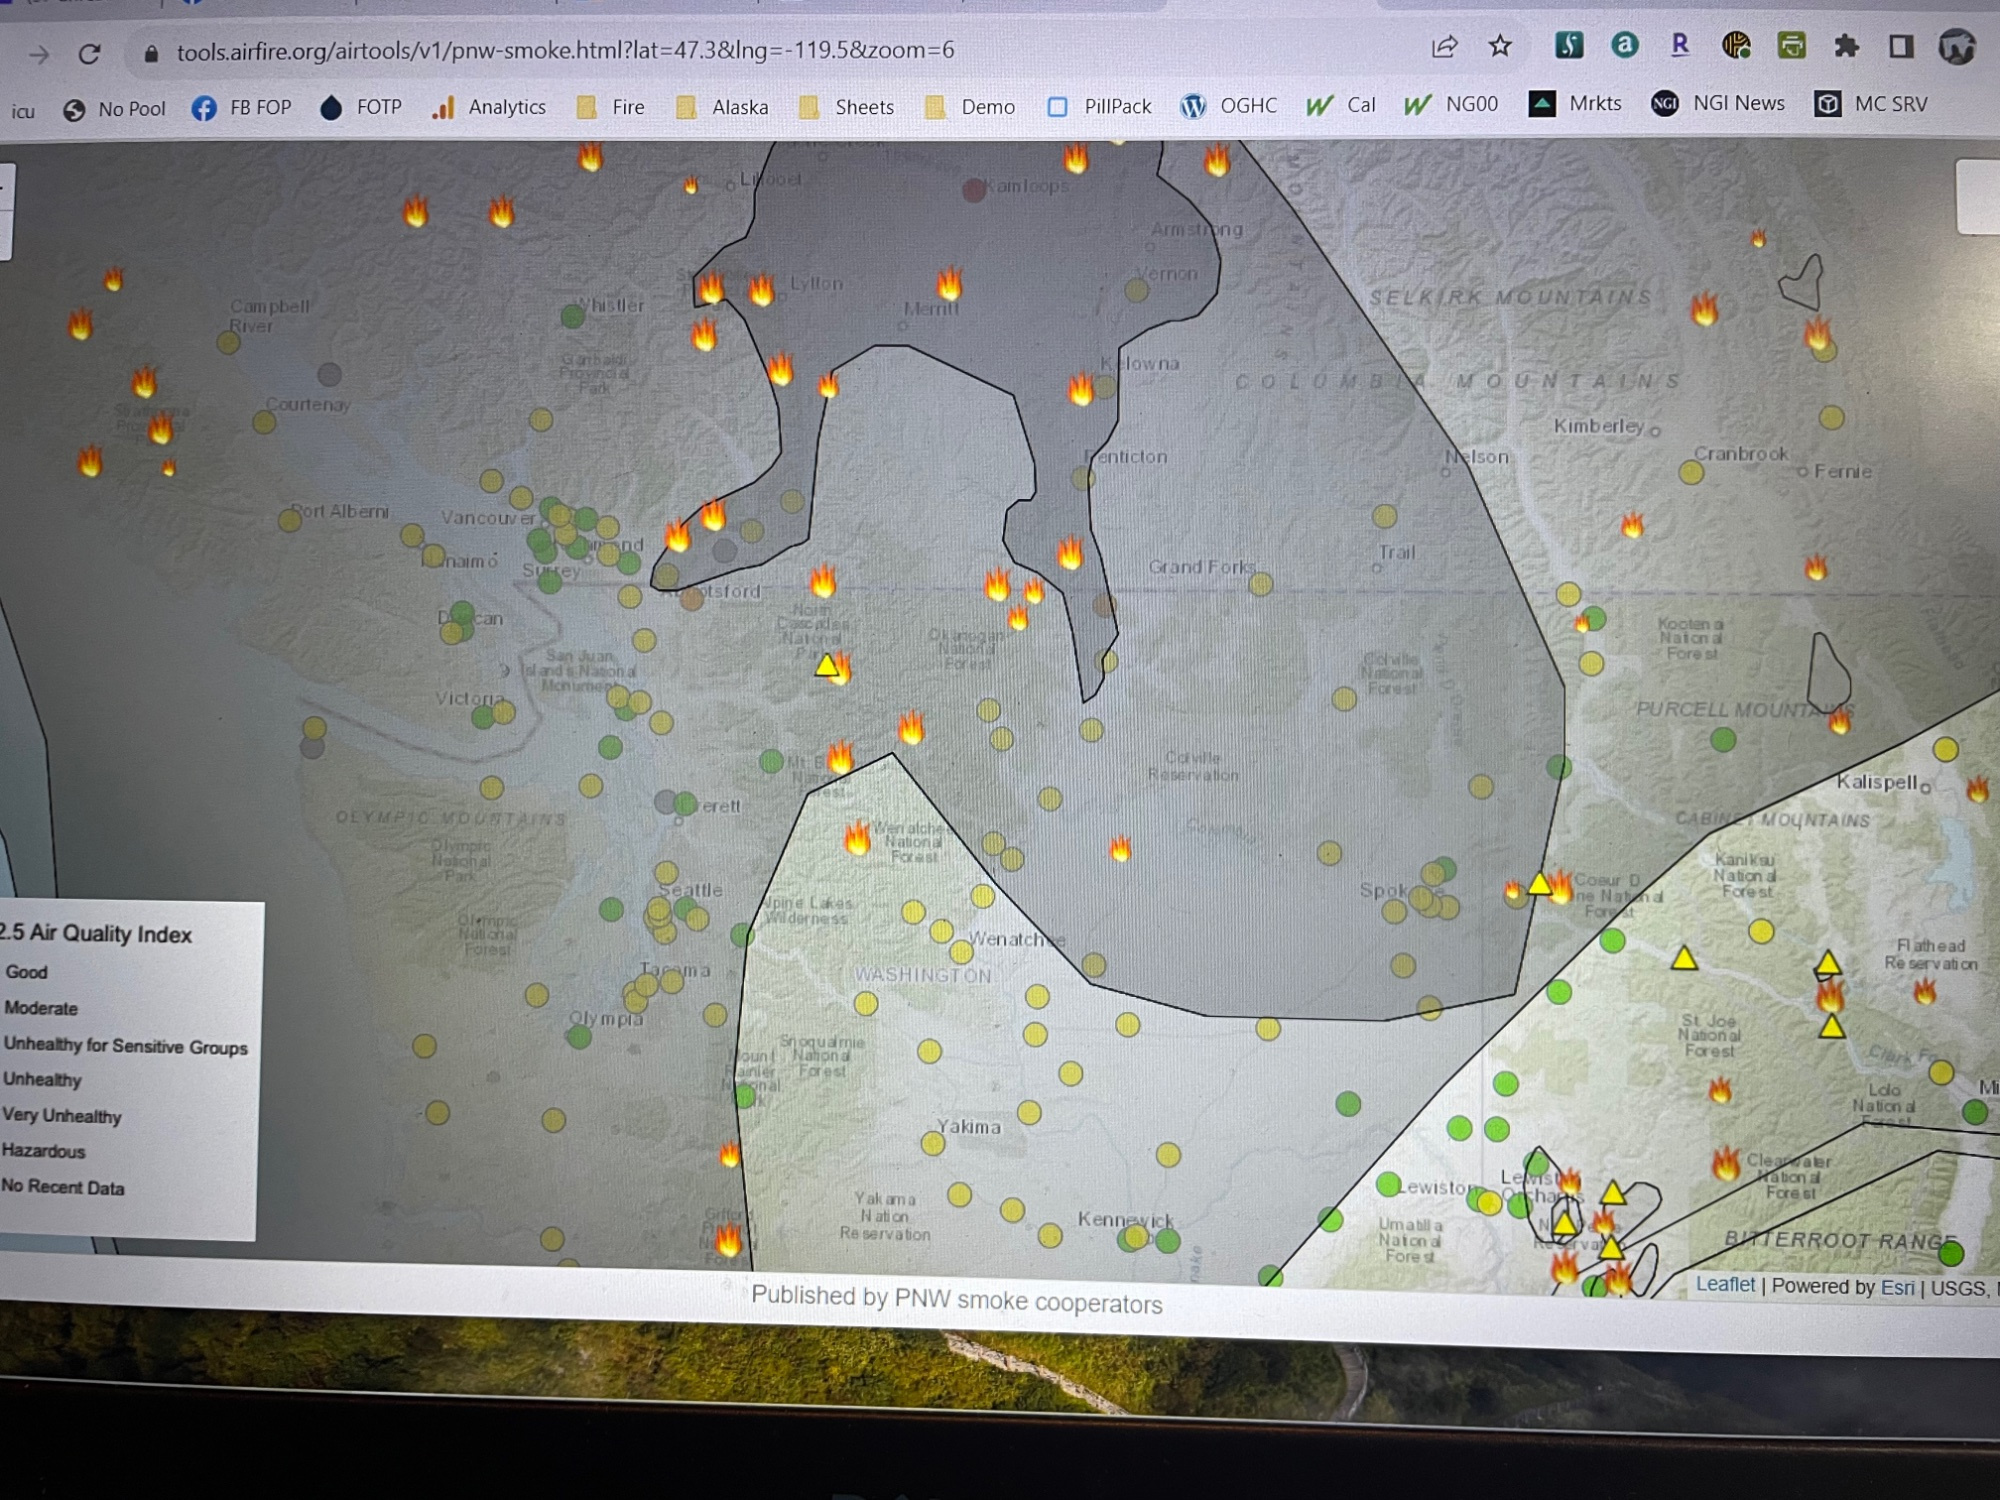Screen dimensions: 2000x1500
Task: Click the Leaflet attribution link
Action: click(1725, 1284)
